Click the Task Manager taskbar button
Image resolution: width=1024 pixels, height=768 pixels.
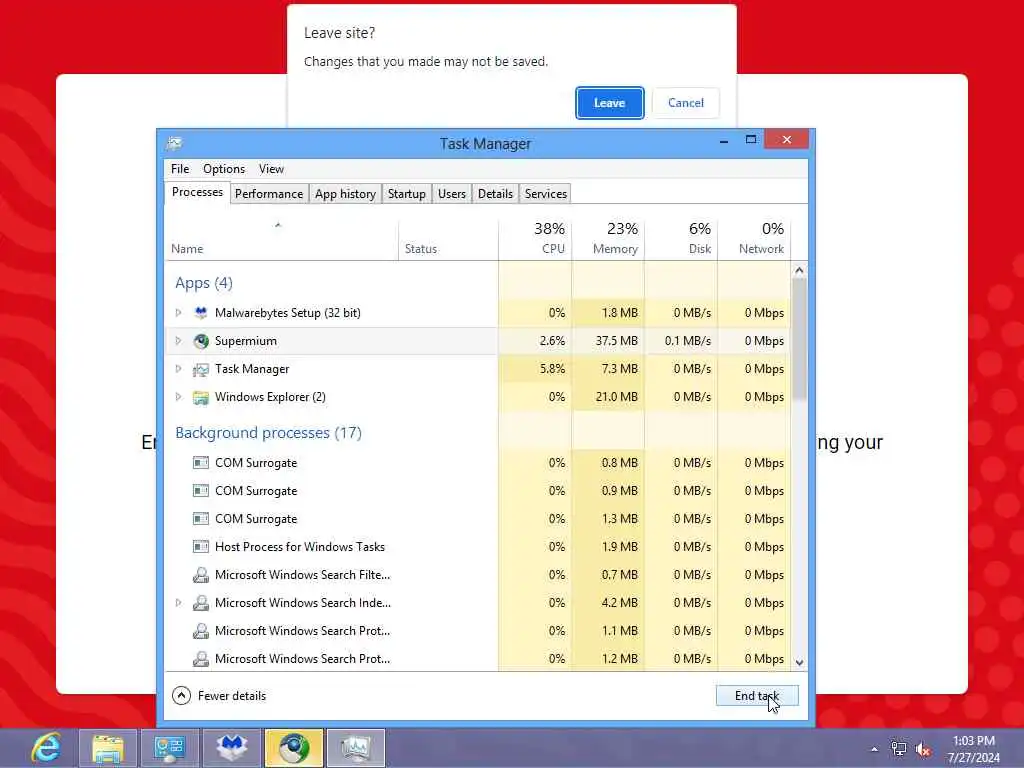pos(356,748)
